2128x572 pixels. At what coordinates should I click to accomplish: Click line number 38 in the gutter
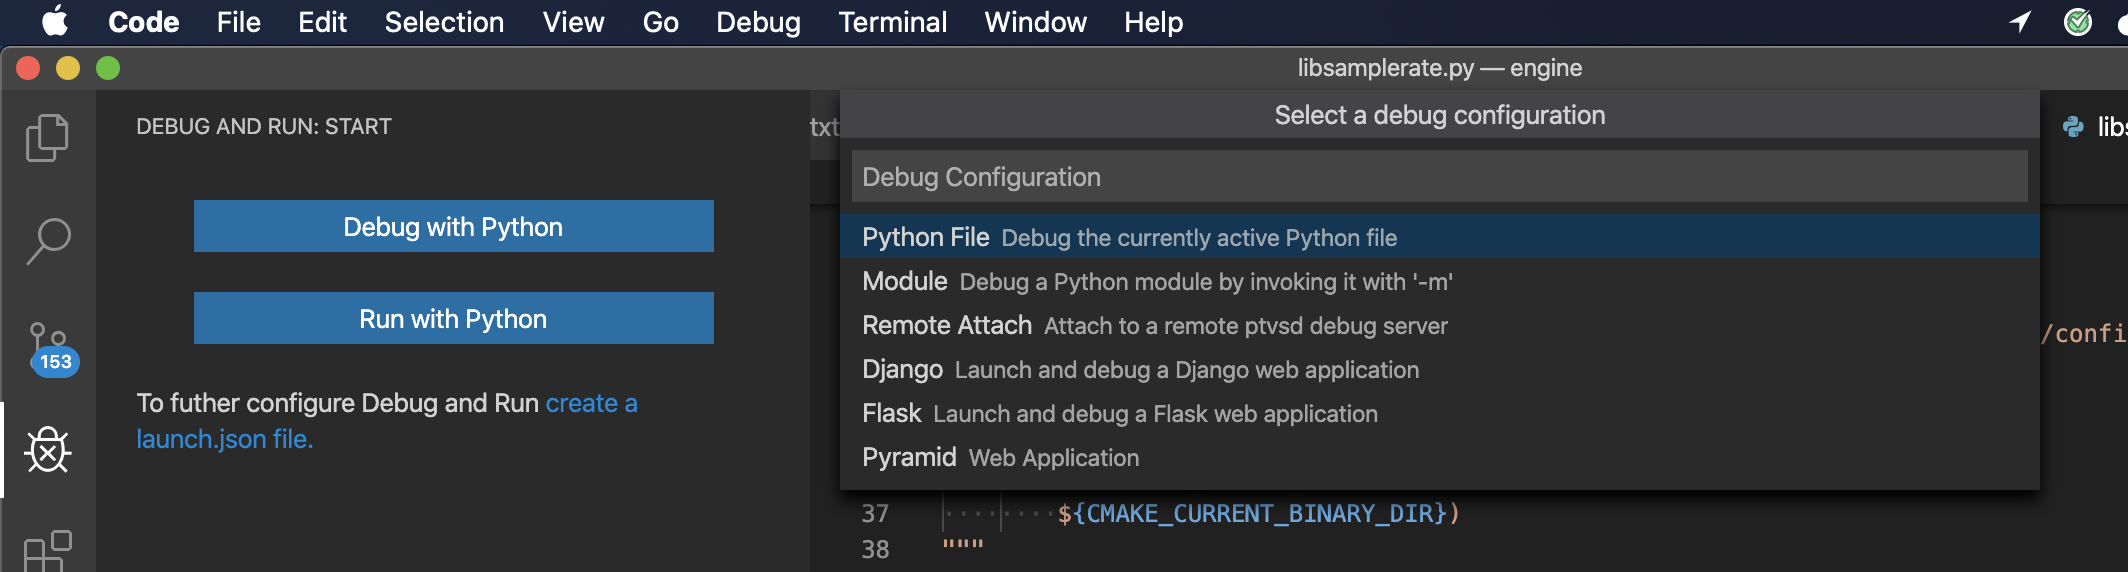(x=875, y=549)
